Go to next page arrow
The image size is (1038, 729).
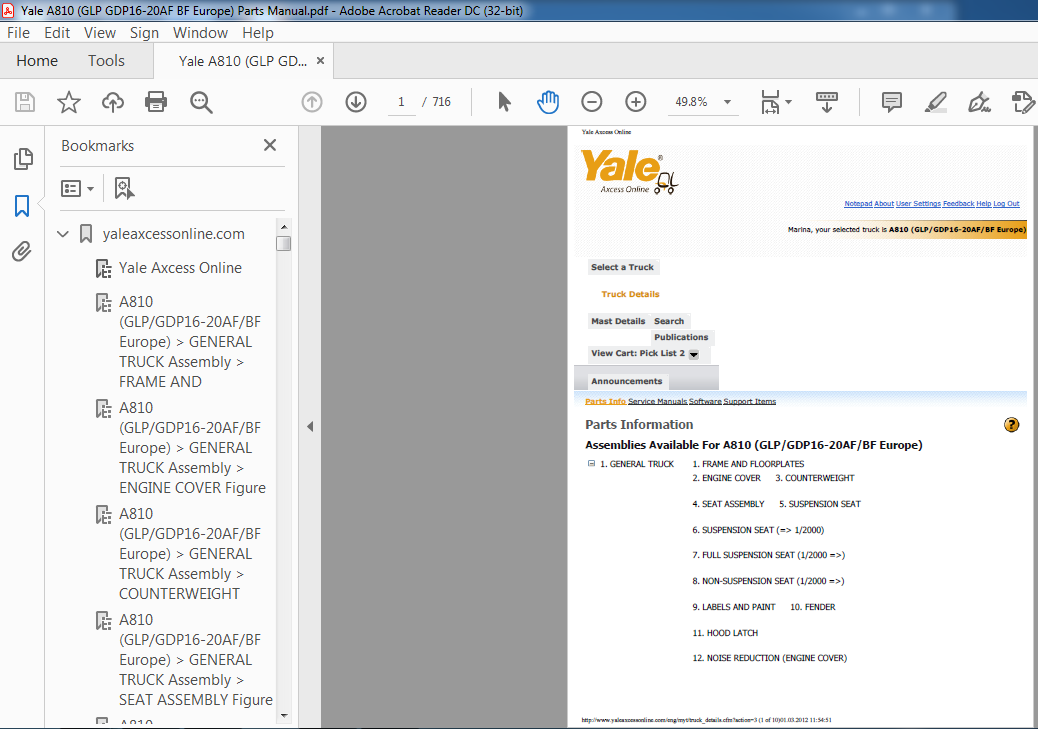pos(356,102)
